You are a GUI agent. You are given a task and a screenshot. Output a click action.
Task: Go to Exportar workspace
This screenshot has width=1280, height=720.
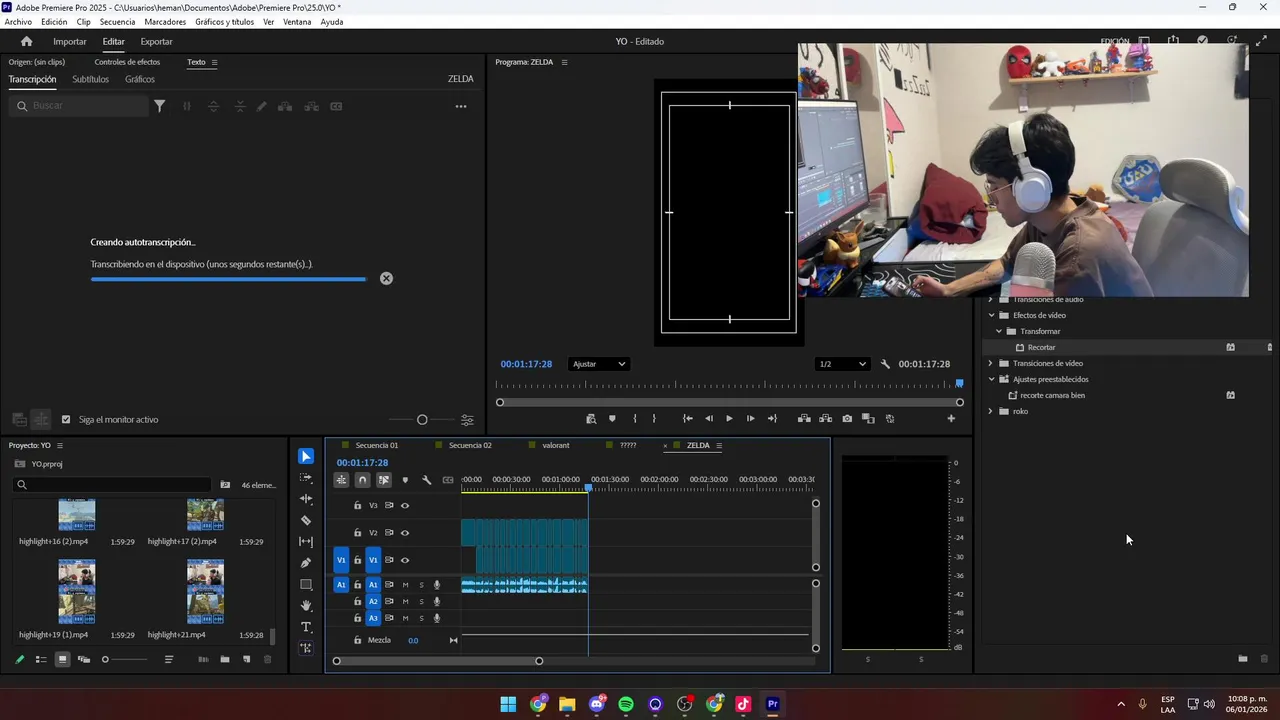pos(156,41)
